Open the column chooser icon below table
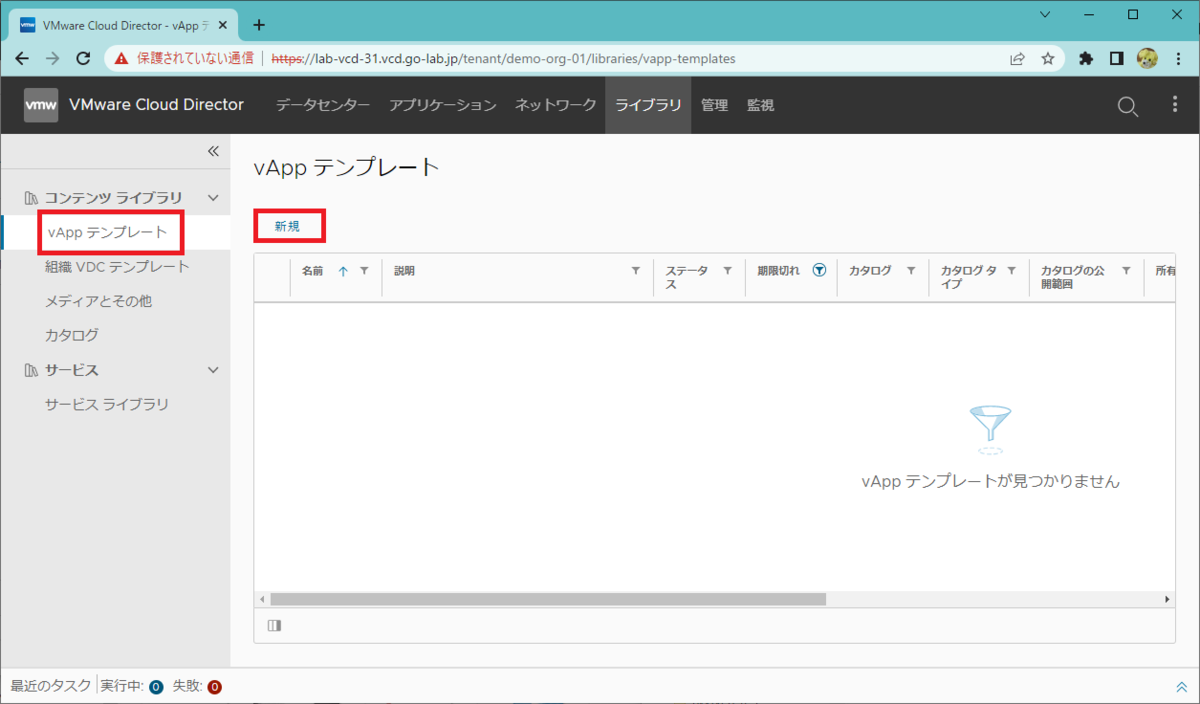The height and width of the screenshot is (704, 1200). (x=274, y=626)
